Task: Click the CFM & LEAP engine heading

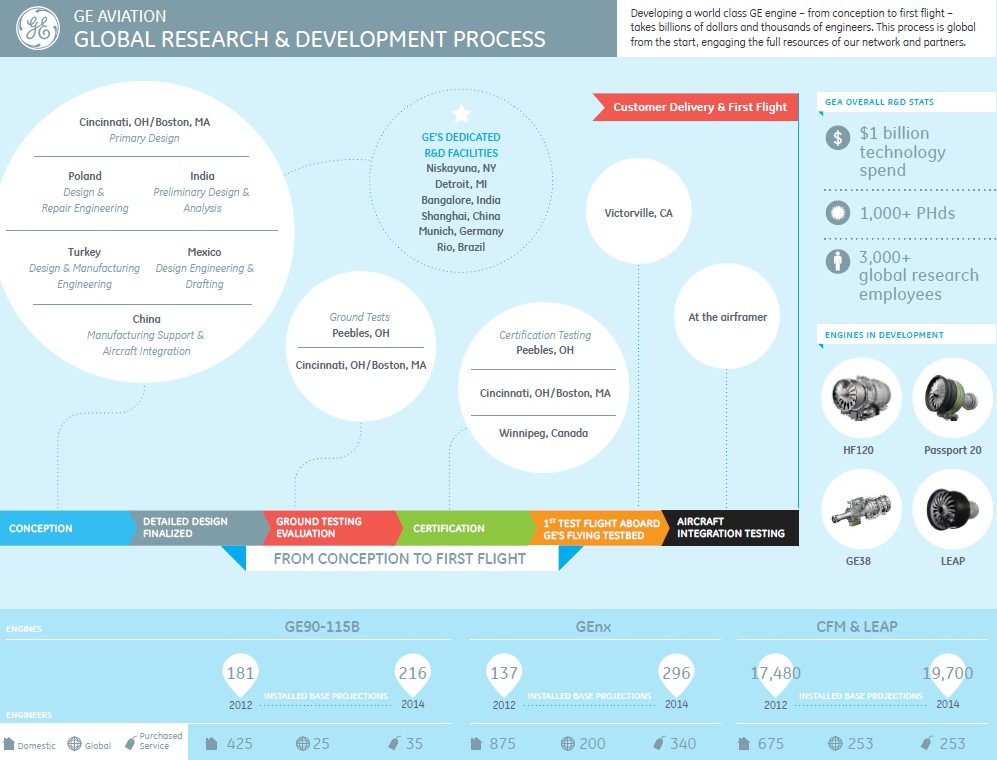Action: click(x=856, y=626)
